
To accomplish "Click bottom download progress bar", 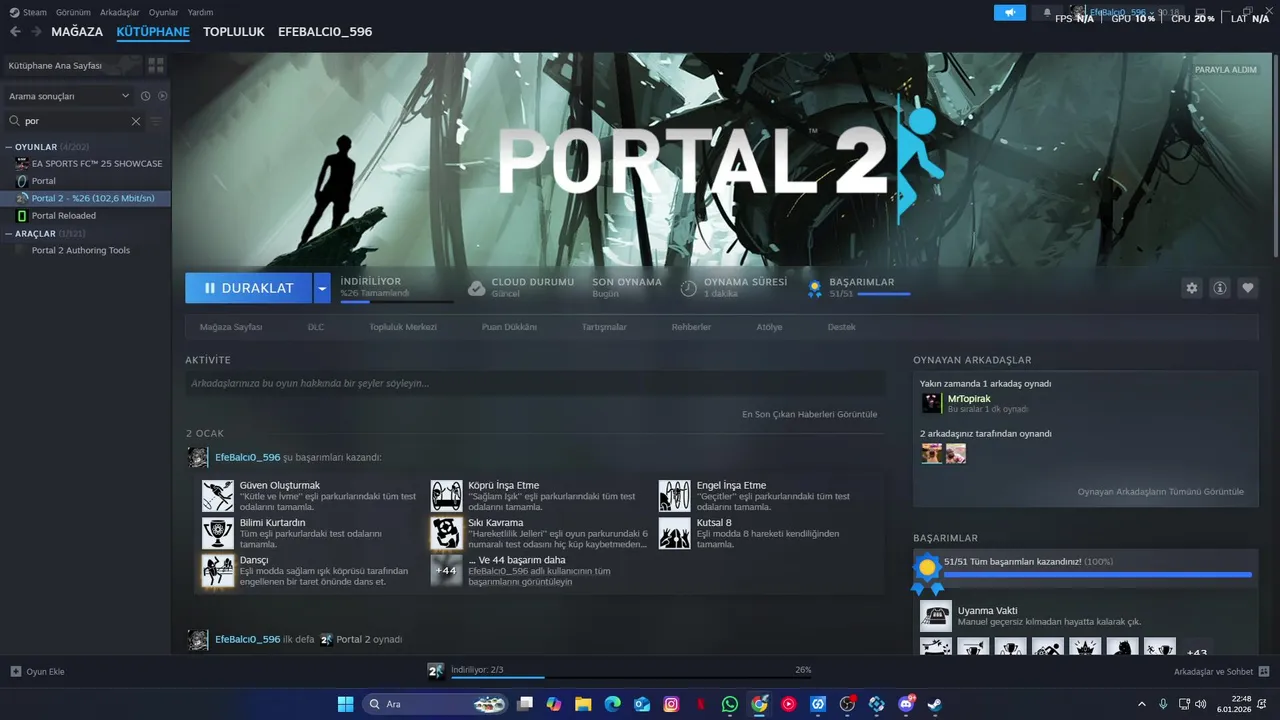I will point(630,676).
